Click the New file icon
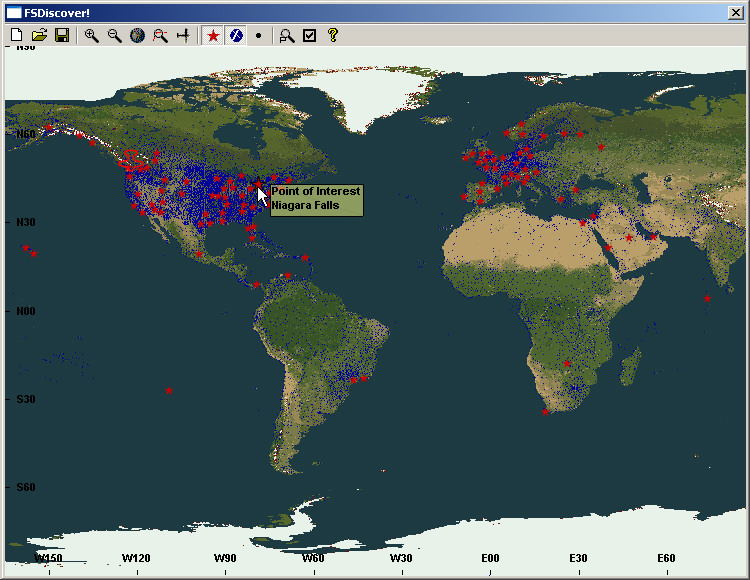The height and width of the screenshot is (580, 750). 16,35
